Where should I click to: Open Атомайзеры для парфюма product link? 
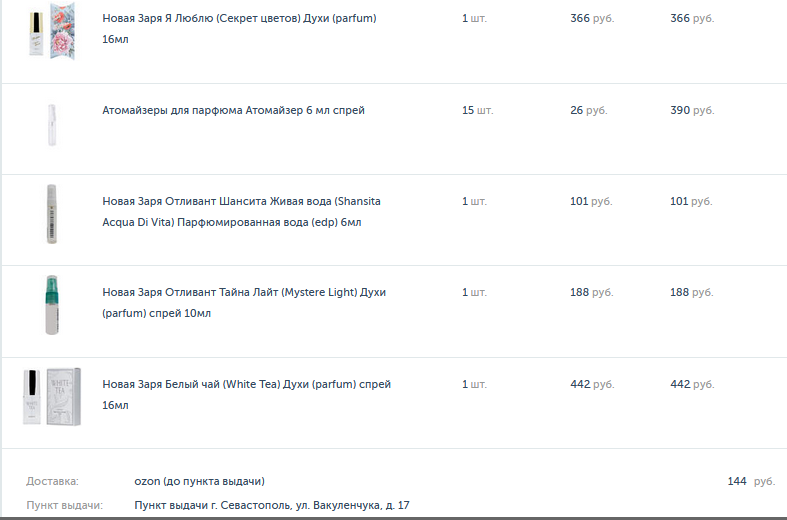coord(233,110)
